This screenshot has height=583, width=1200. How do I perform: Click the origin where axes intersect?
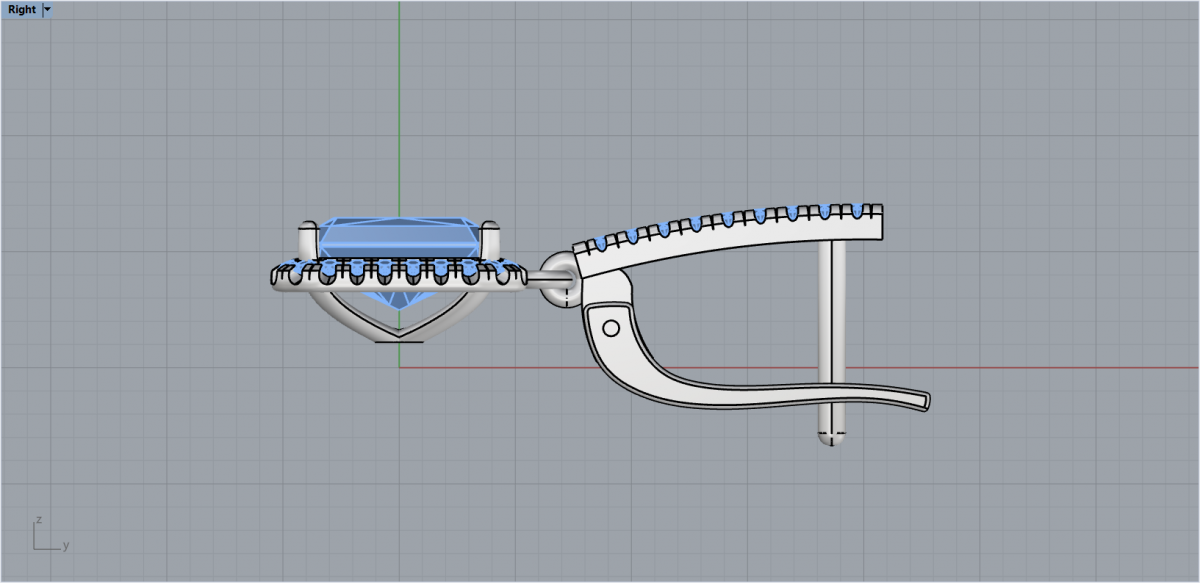(399, 367)
